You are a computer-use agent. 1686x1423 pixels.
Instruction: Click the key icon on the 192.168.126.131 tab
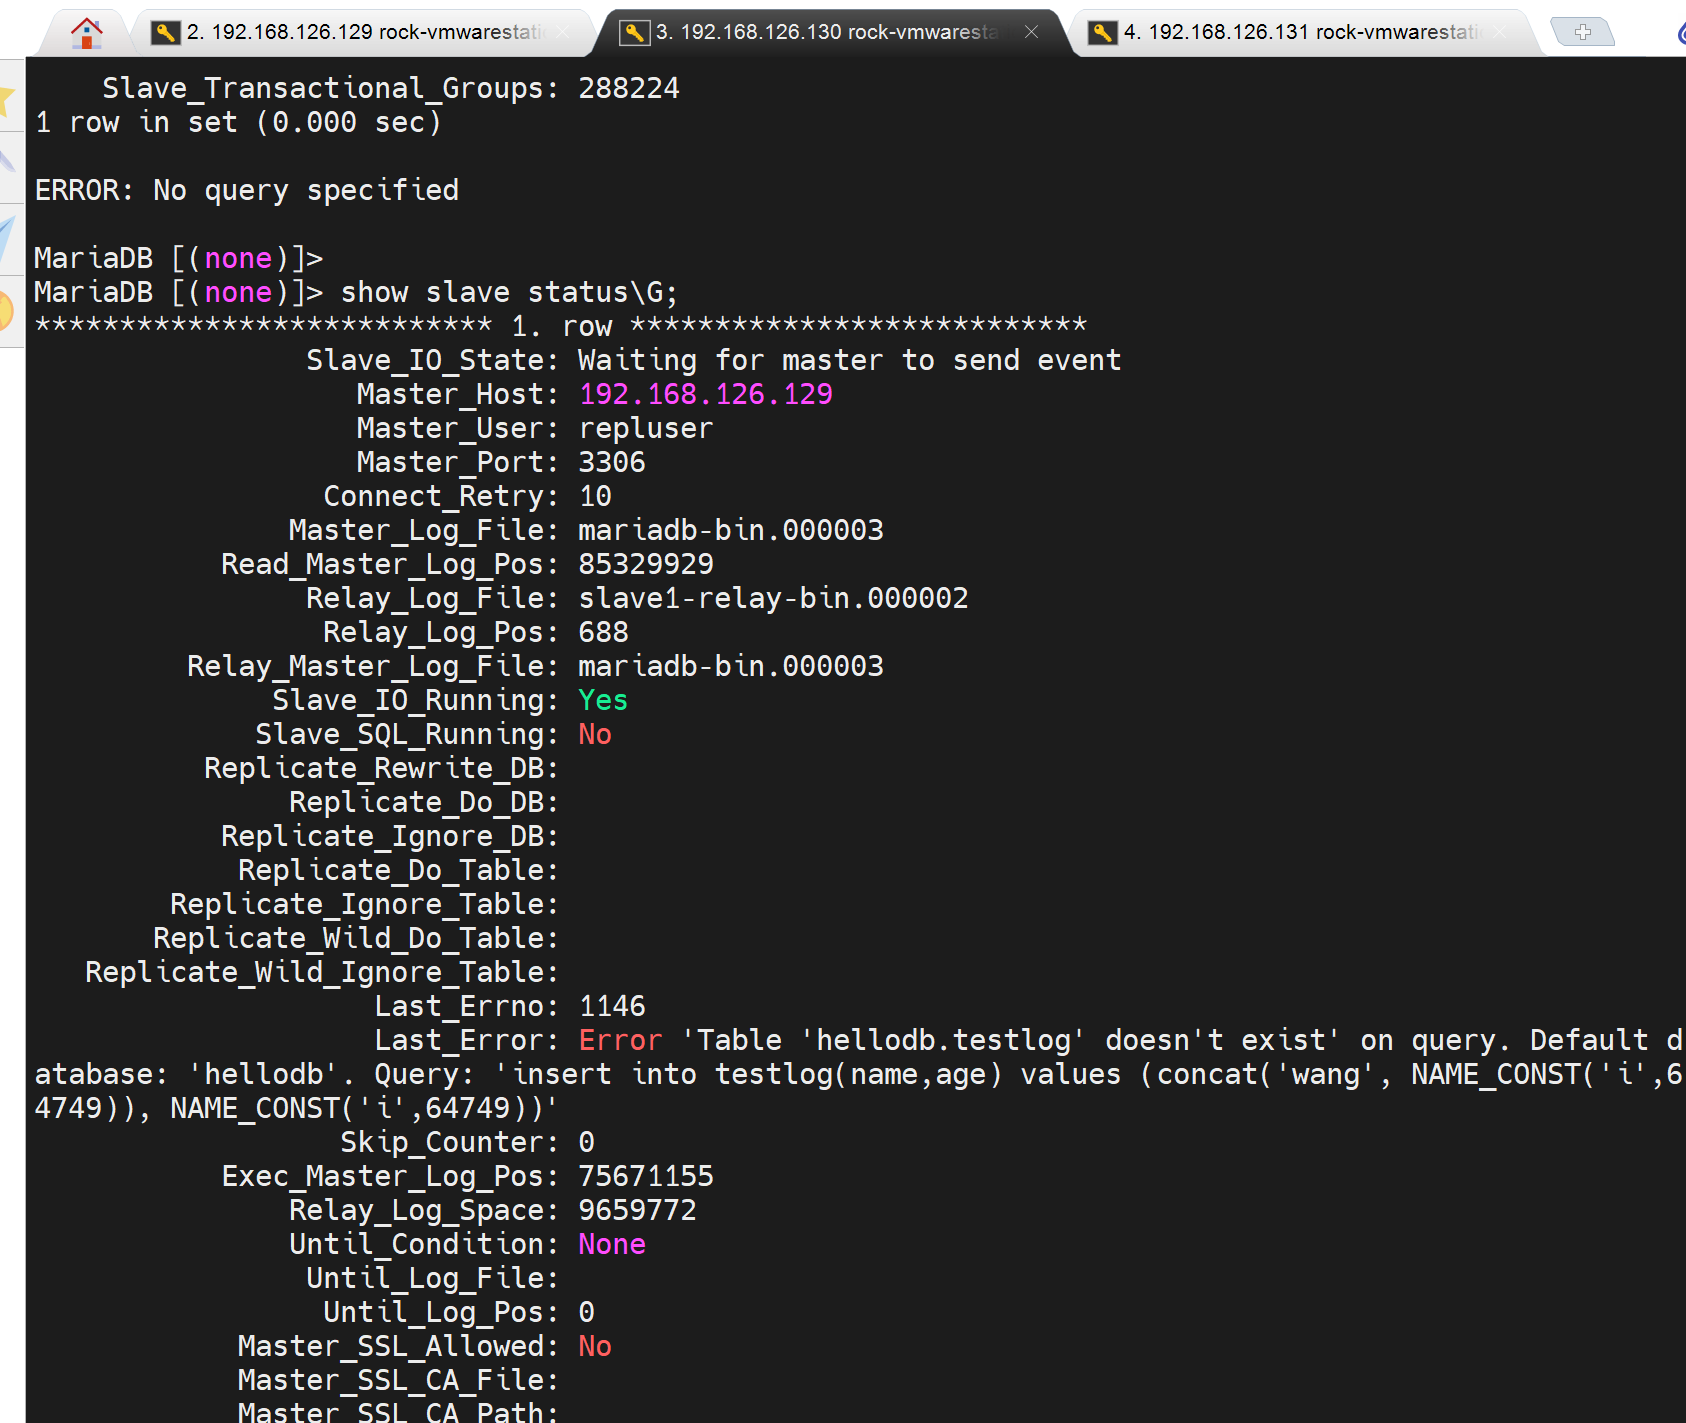[1102, 33]
